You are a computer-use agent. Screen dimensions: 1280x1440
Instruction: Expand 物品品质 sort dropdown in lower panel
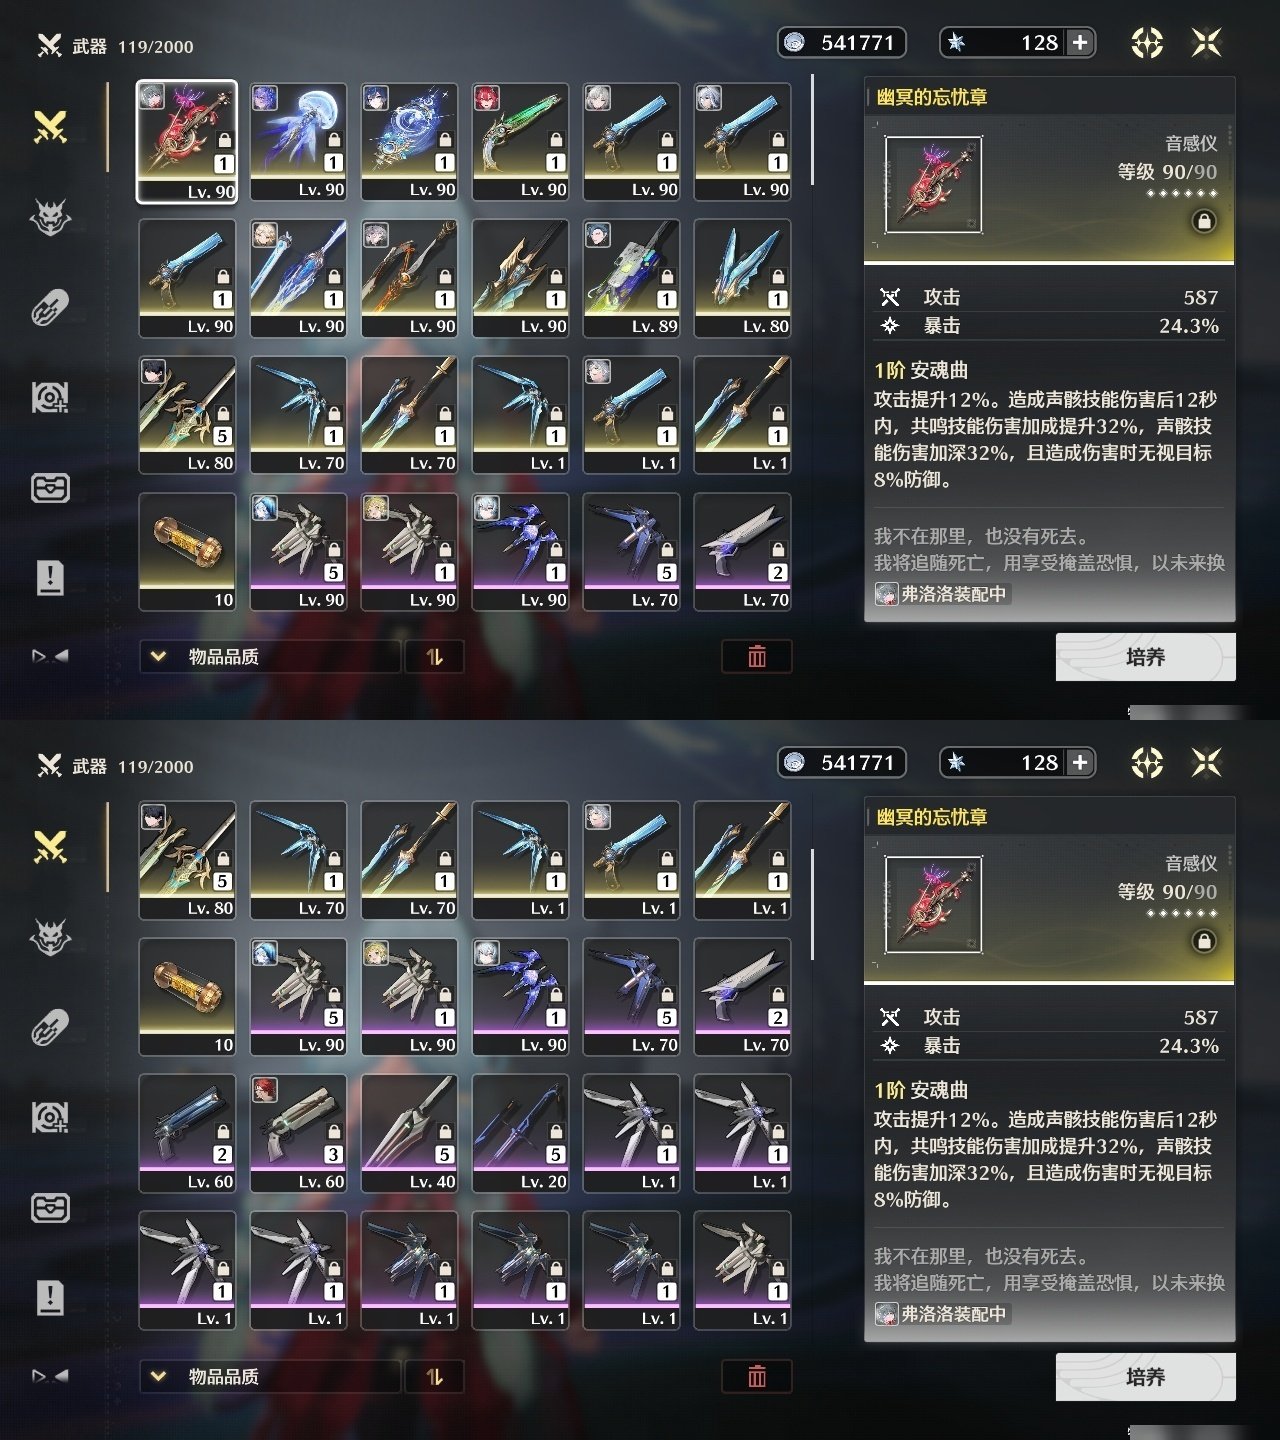(x=270, y=1377)
